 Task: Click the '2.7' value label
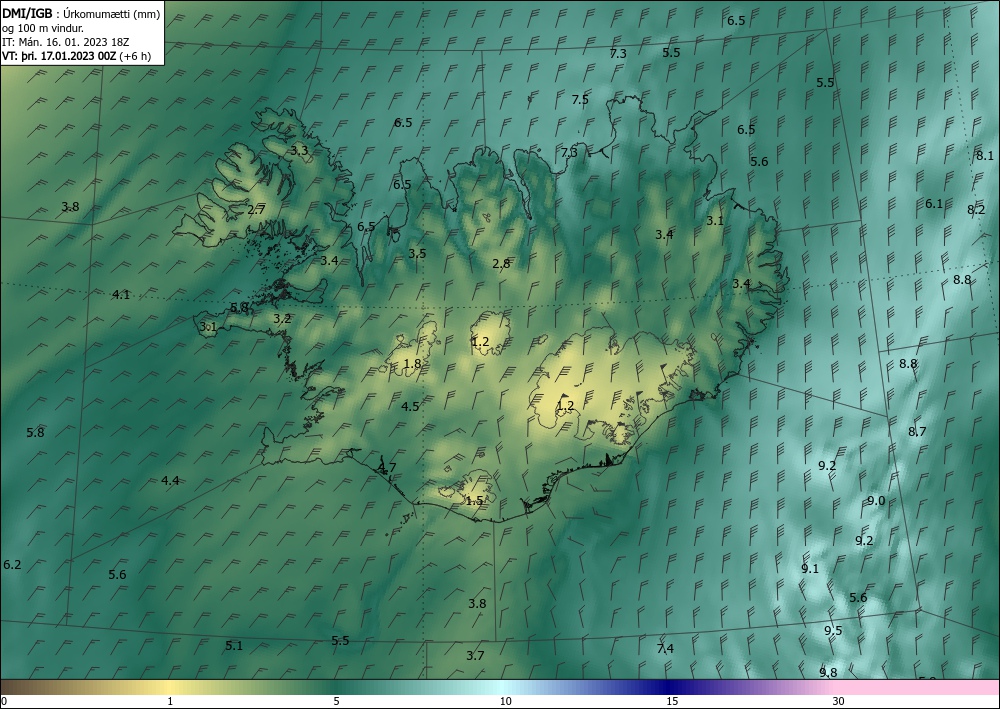click(256, 210)
